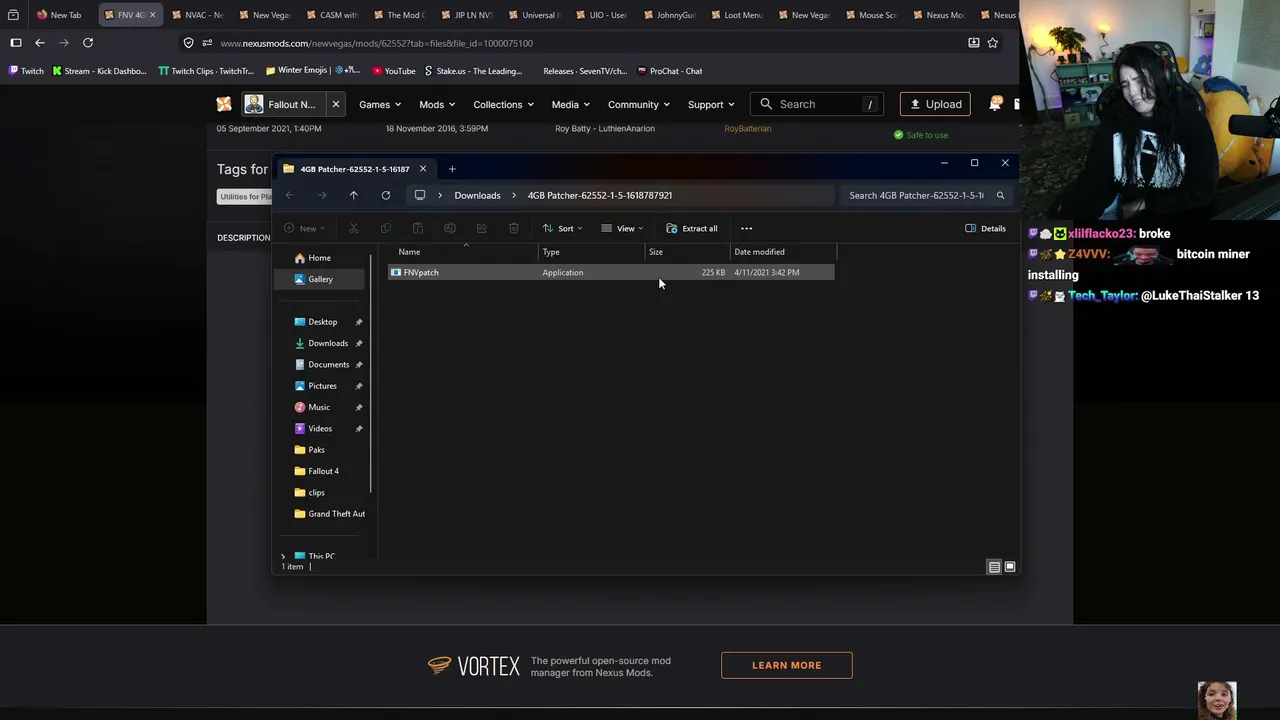Click the PC icon in address bar
Image resolution: width=1280 pixels, height=720 pixels.
click(420, 195)
